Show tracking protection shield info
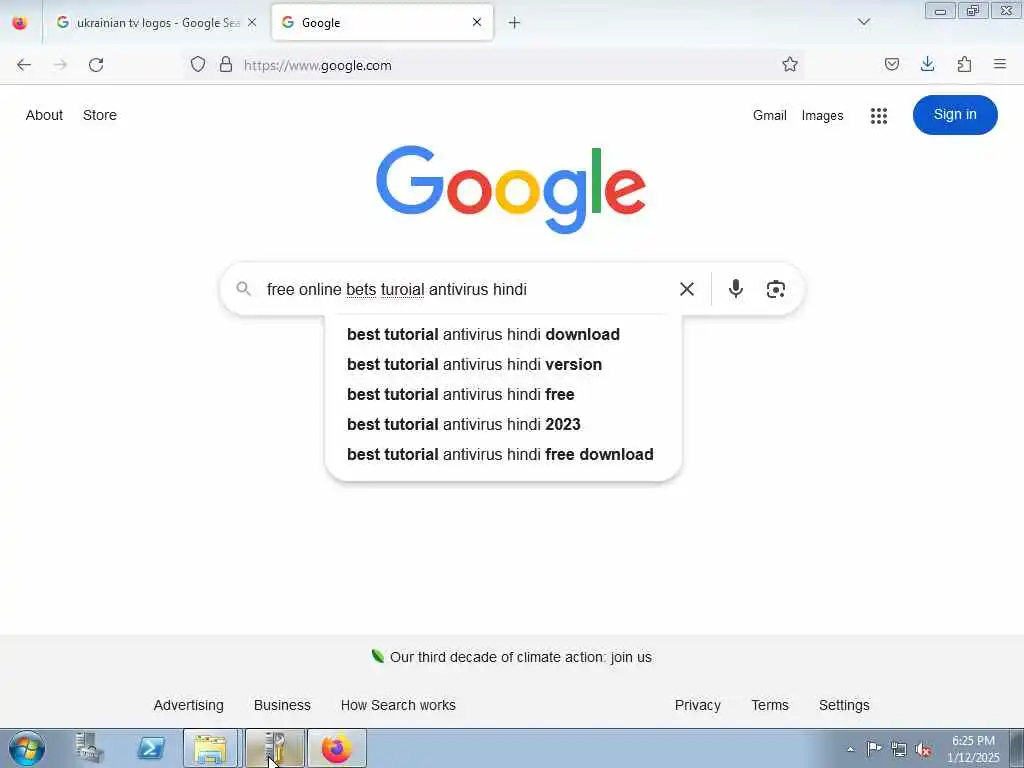This screenshot has width=1024, height=768. click(x=198, y=64)
